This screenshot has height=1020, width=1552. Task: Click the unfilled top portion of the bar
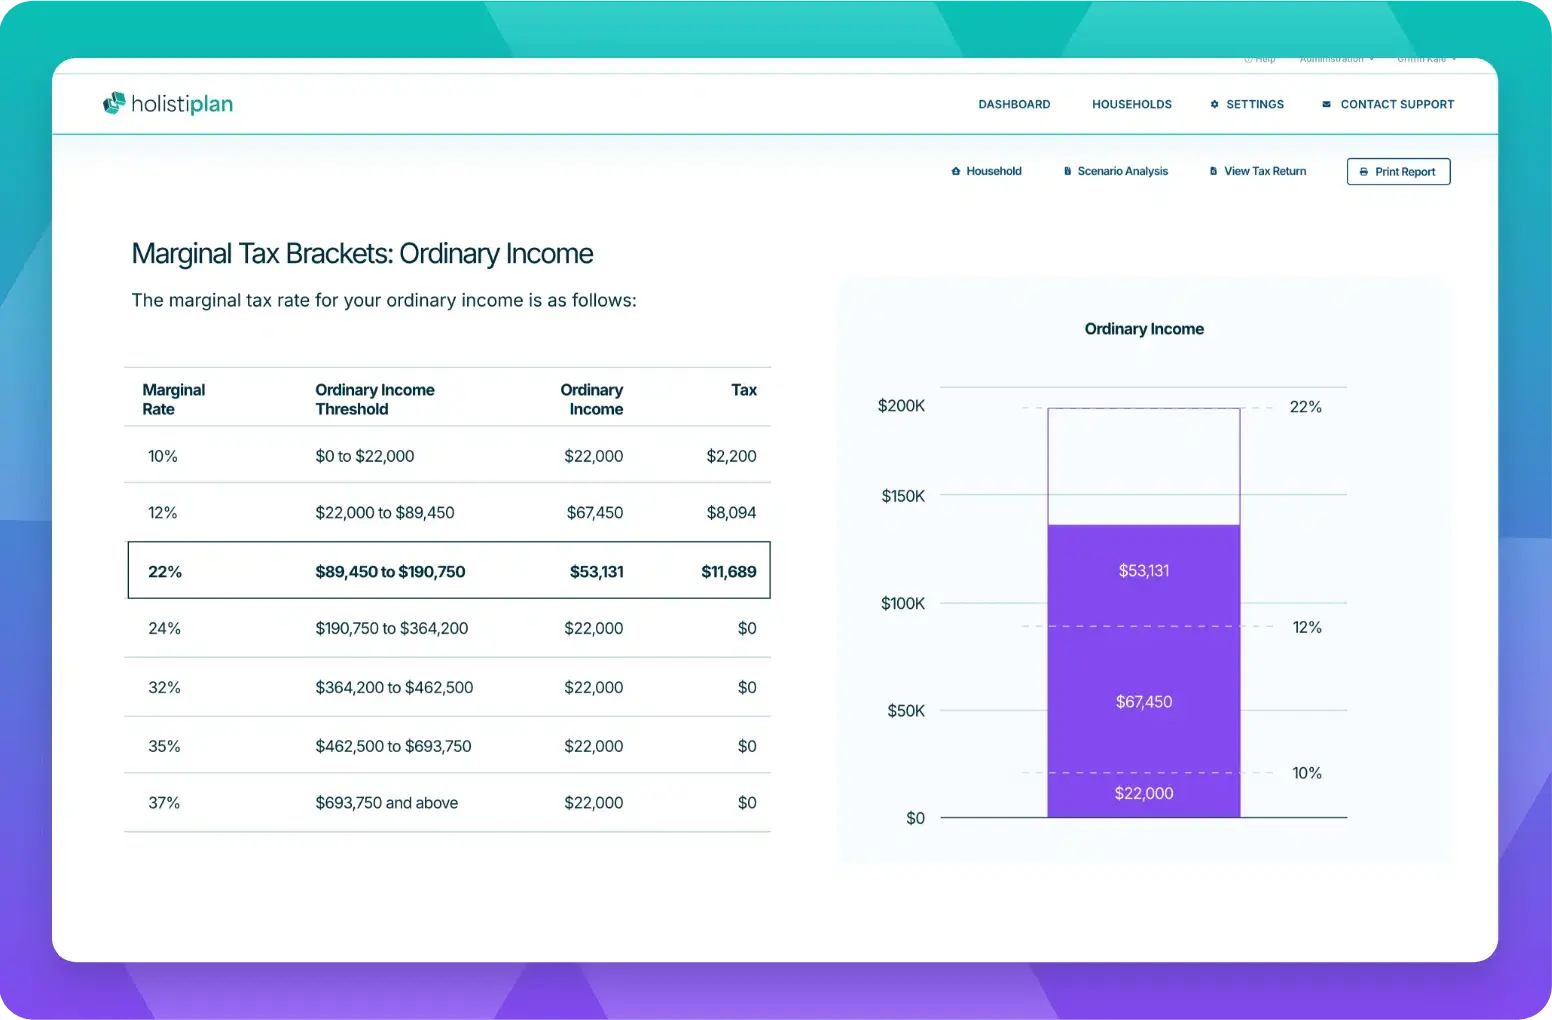(1143, 465)
